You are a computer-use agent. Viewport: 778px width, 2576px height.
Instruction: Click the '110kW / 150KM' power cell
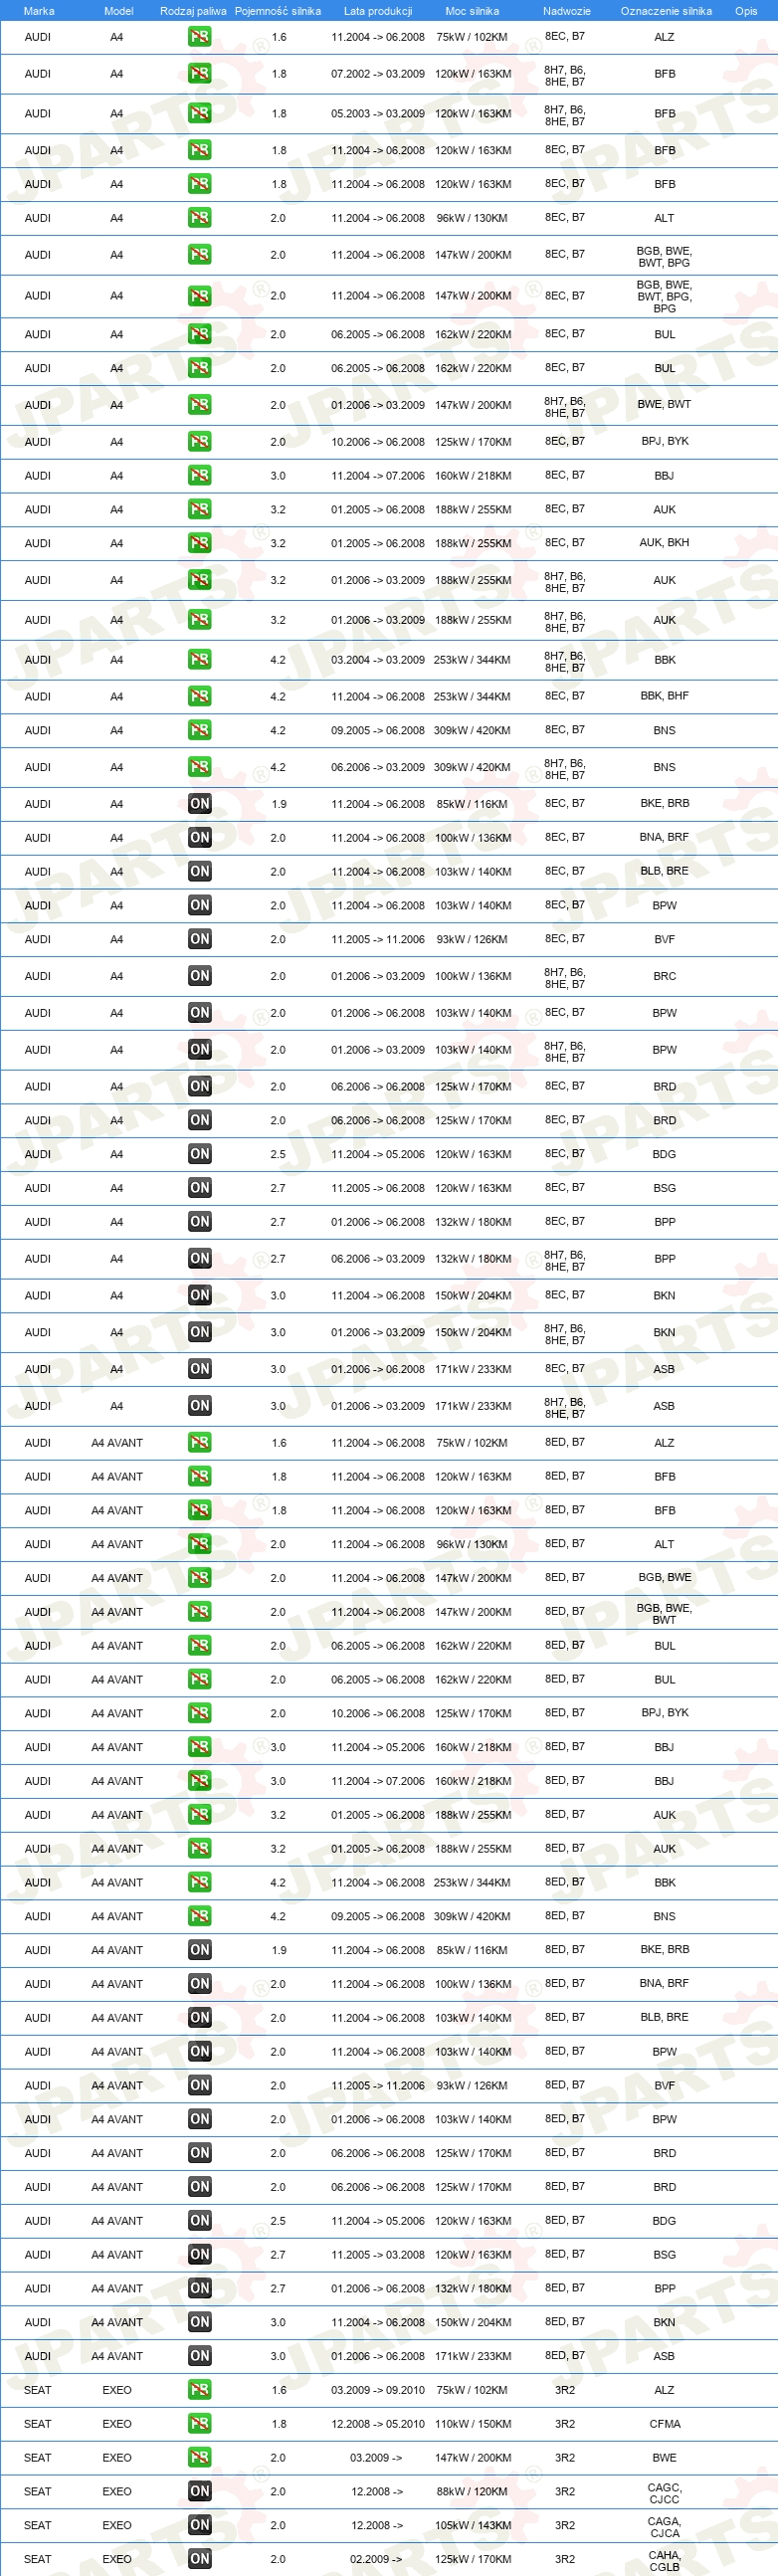coord(473,2424)
